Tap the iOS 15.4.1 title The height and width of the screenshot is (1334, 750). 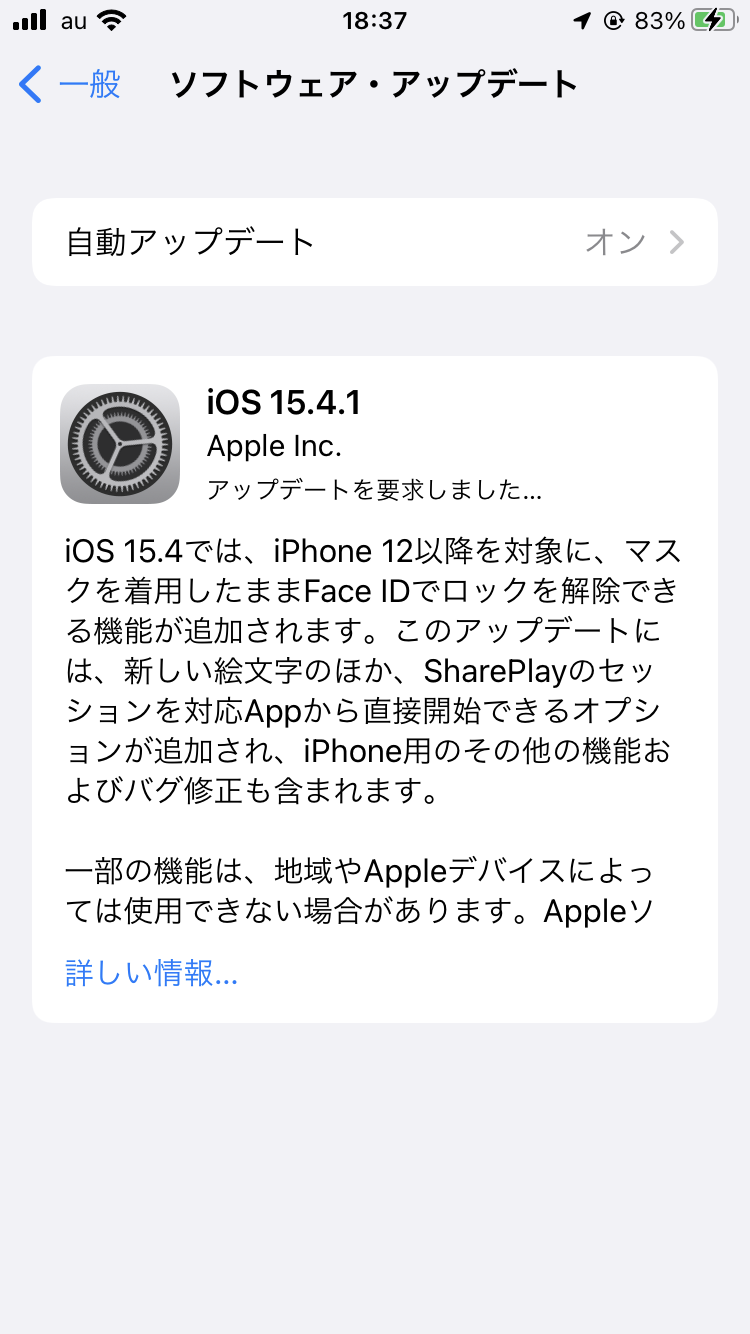click(284, 402)
